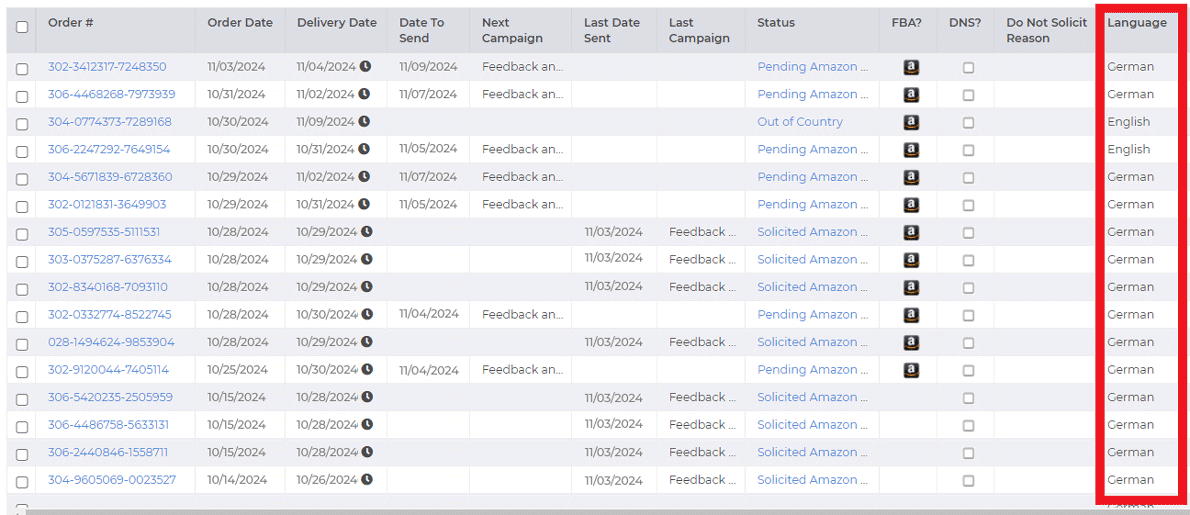Click Amazon FBA icon for order 304-0774373-7289168

click(x=911, y=122)
